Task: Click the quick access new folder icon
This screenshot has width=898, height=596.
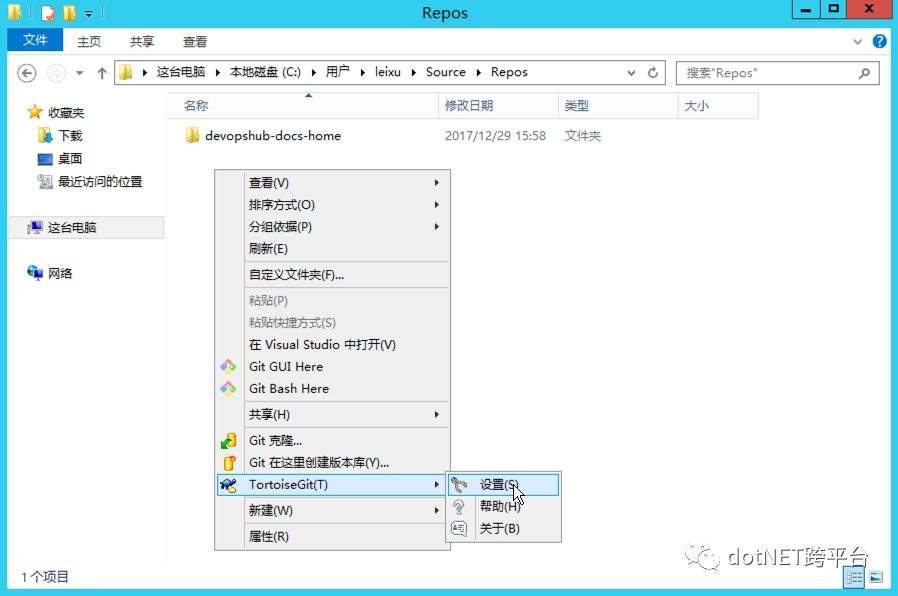Action: pyautogui.click(x=69, y=12)
